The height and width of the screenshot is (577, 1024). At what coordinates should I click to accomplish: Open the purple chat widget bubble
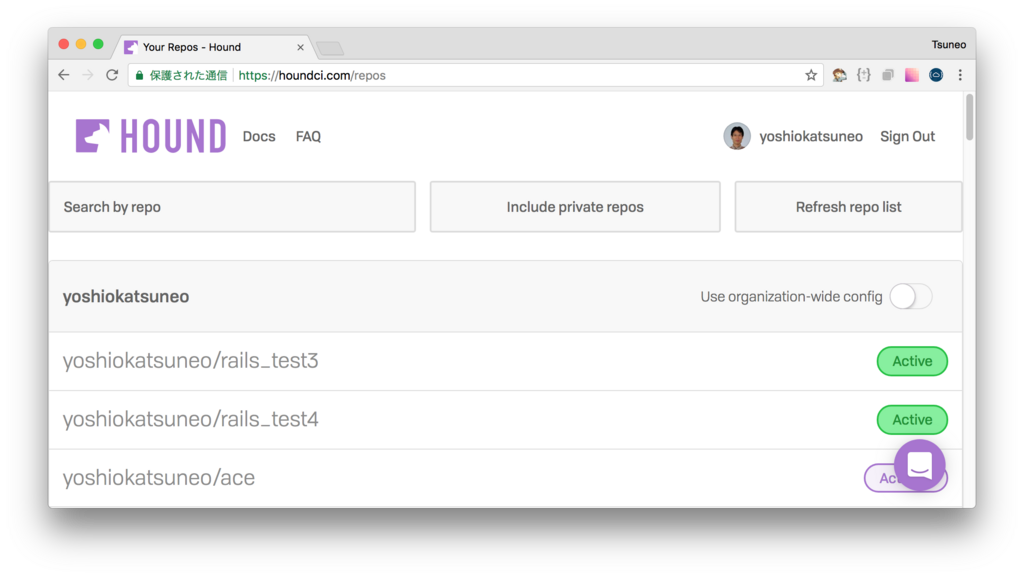[x=920, y=465]
